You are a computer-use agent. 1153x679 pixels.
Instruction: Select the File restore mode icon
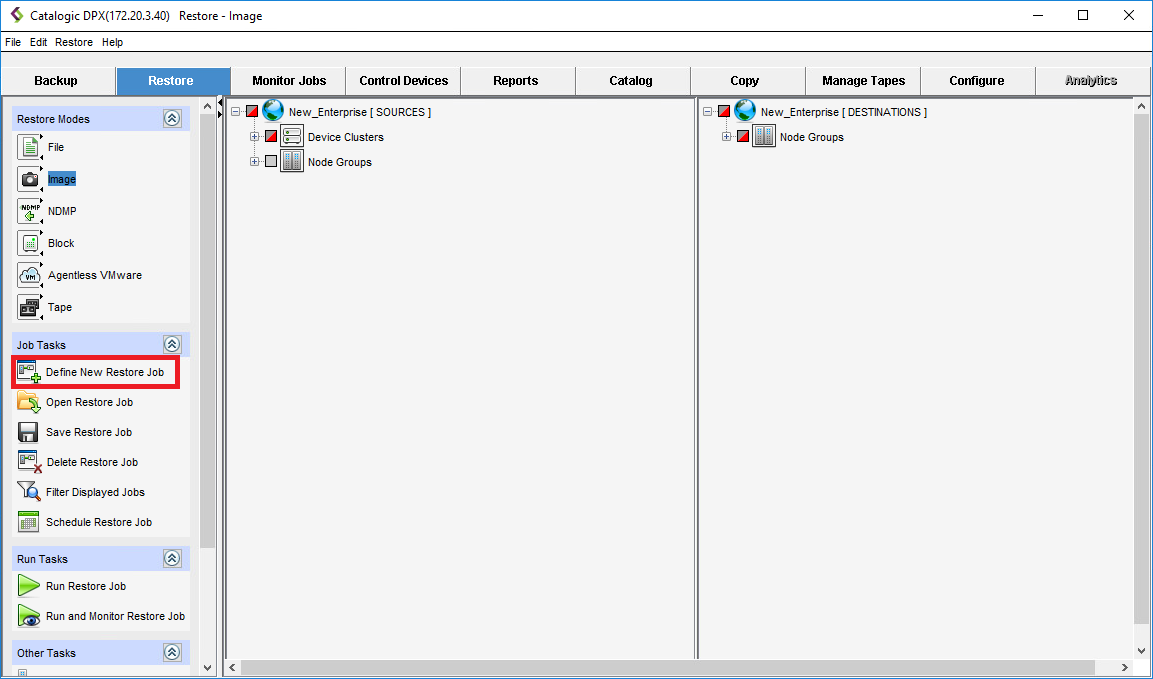point(29,147)
